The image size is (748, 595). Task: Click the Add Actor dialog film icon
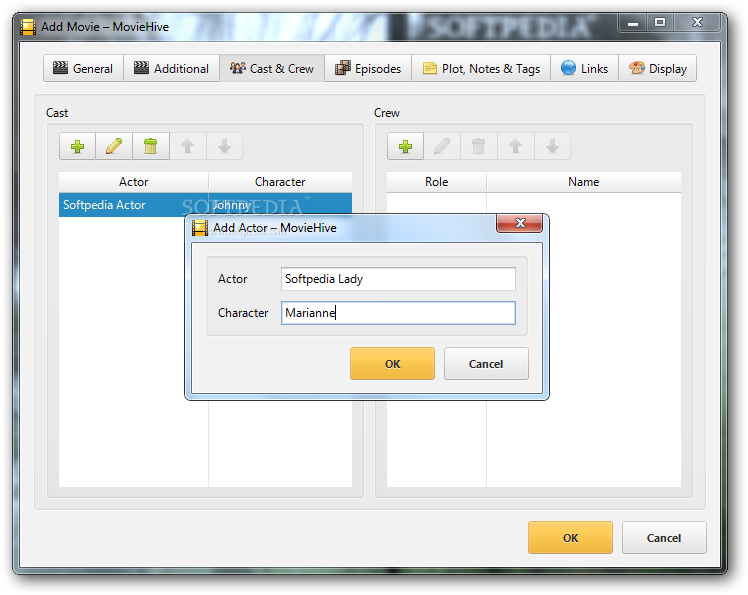click(200, 228)
